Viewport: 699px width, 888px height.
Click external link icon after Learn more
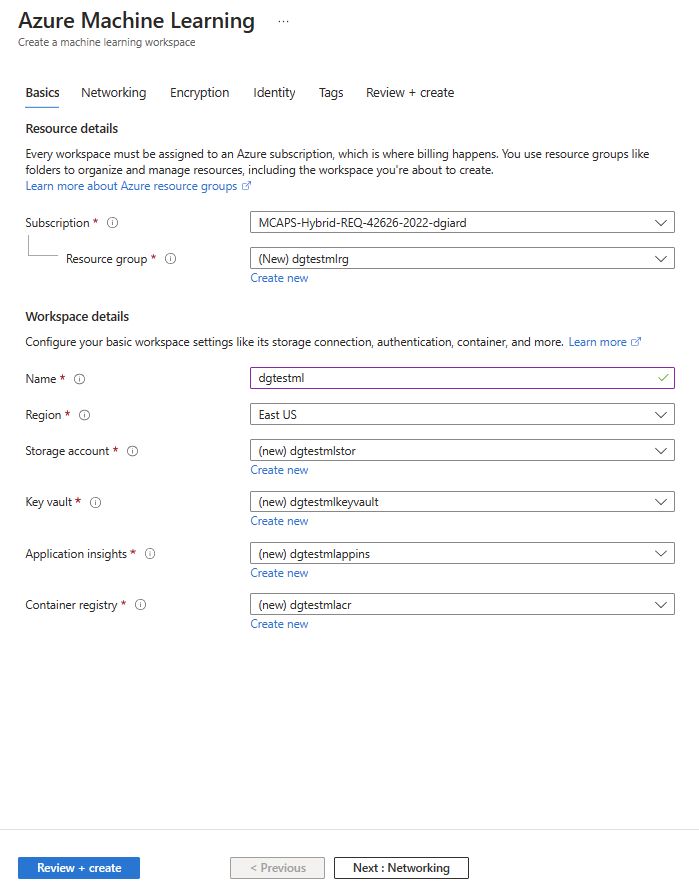coord(636,342)
